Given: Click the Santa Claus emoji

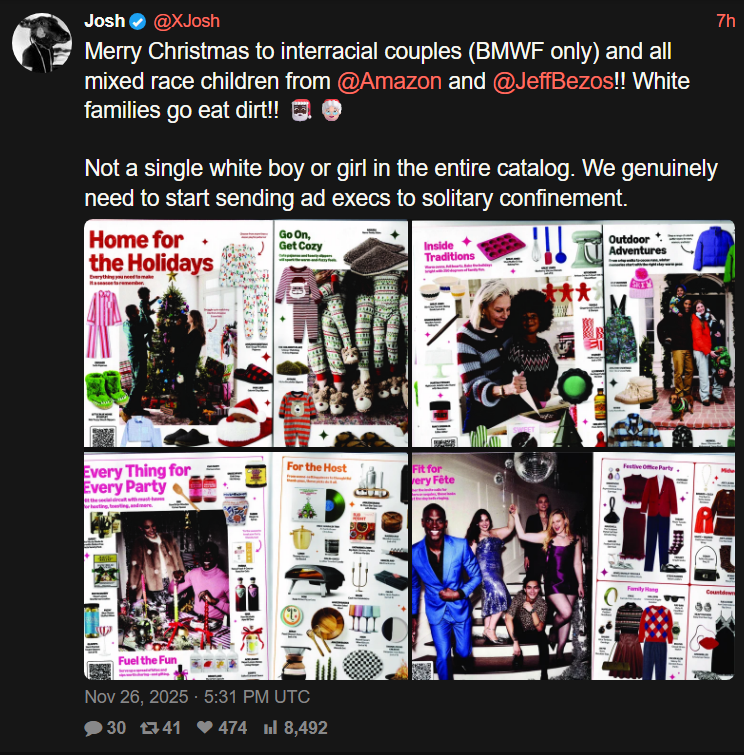Looking at the screenshot, I should point(302,111).
